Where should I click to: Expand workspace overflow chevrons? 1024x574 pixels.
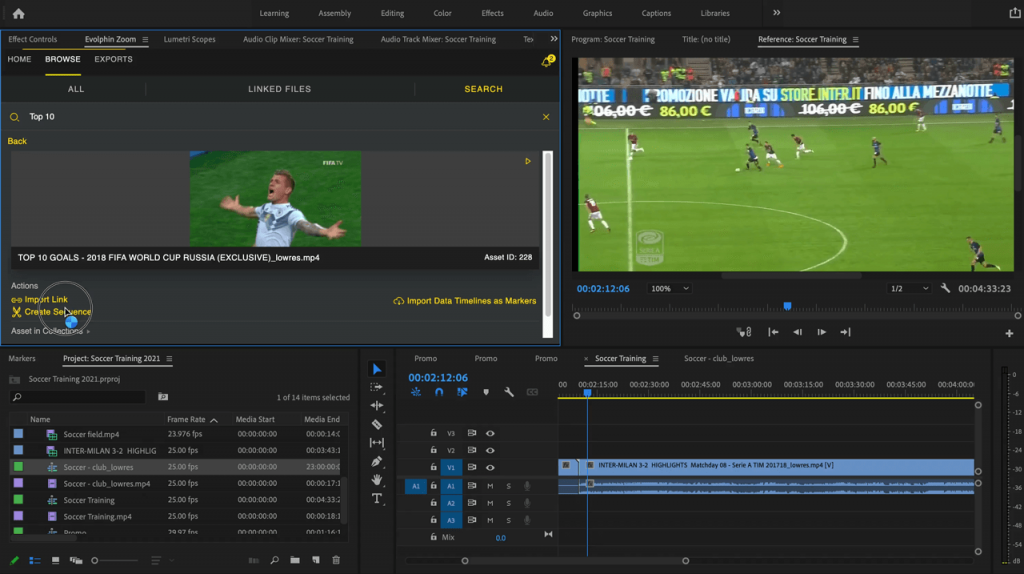[776, 12]
